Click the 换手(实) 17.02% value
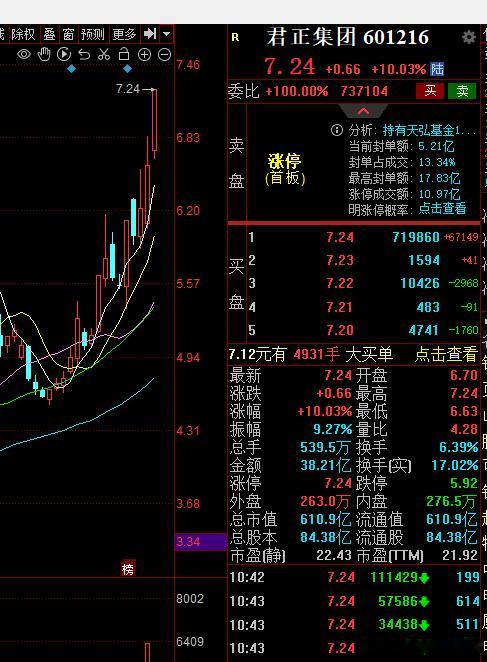Viewport: 487px width, 662px height. [x=454, y=465]
